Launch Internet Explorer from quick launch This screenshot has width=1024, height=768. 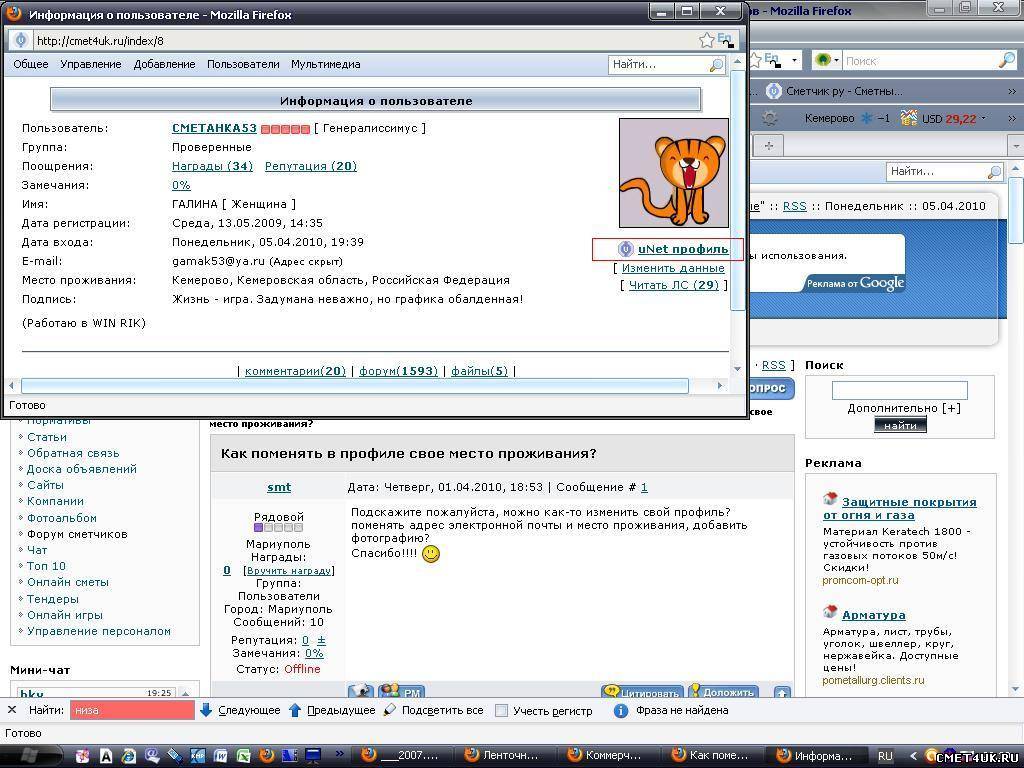pyautogui.click(x=129, y=756)
